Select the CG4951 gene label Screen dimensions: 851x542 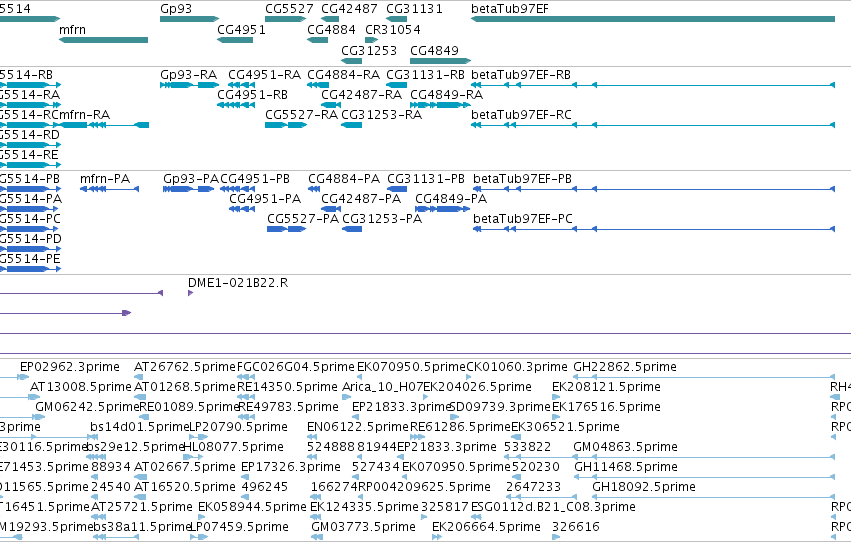click(x=242, y=29)
